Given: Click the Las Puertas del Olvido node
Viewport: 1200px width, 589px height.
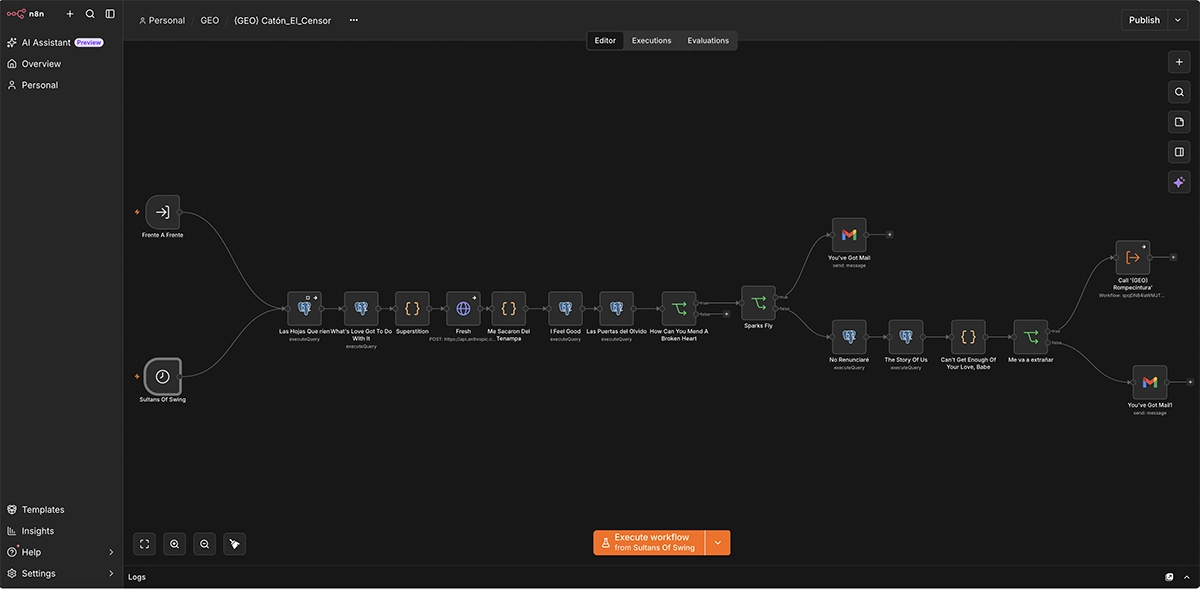Looking at the screenshot, I should pyautogui.click(x=616, y=308).
